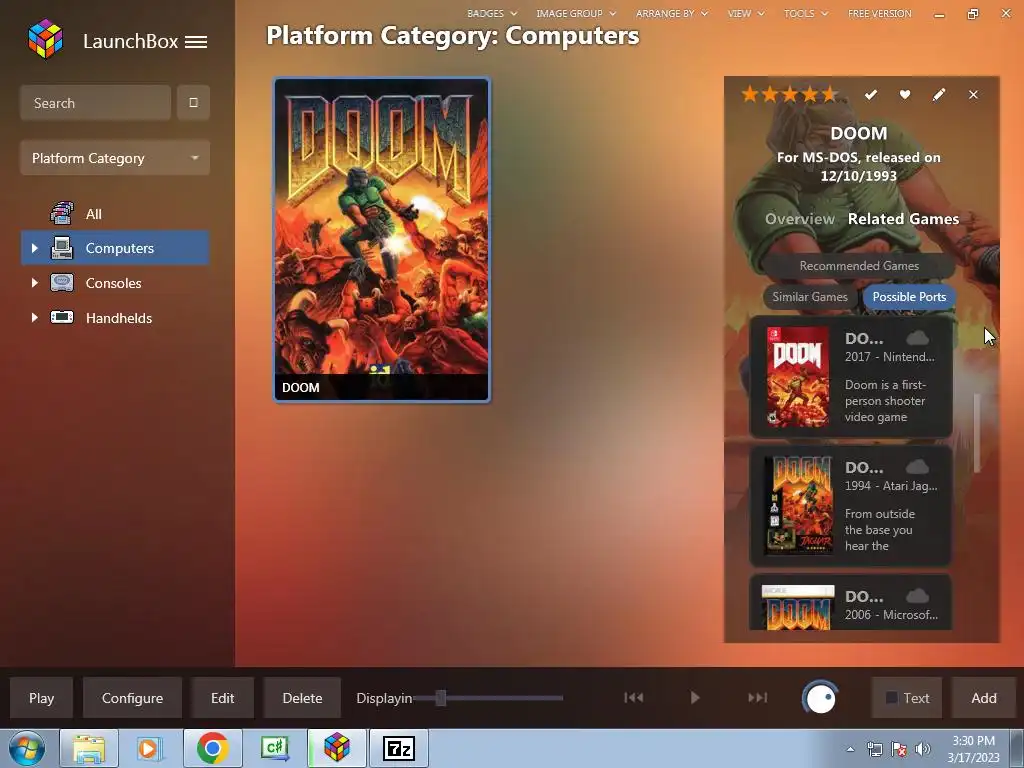This screenshot has width=1024, height=768.
Task: Switch to the Related Games tab
Action: coord(903,219)
